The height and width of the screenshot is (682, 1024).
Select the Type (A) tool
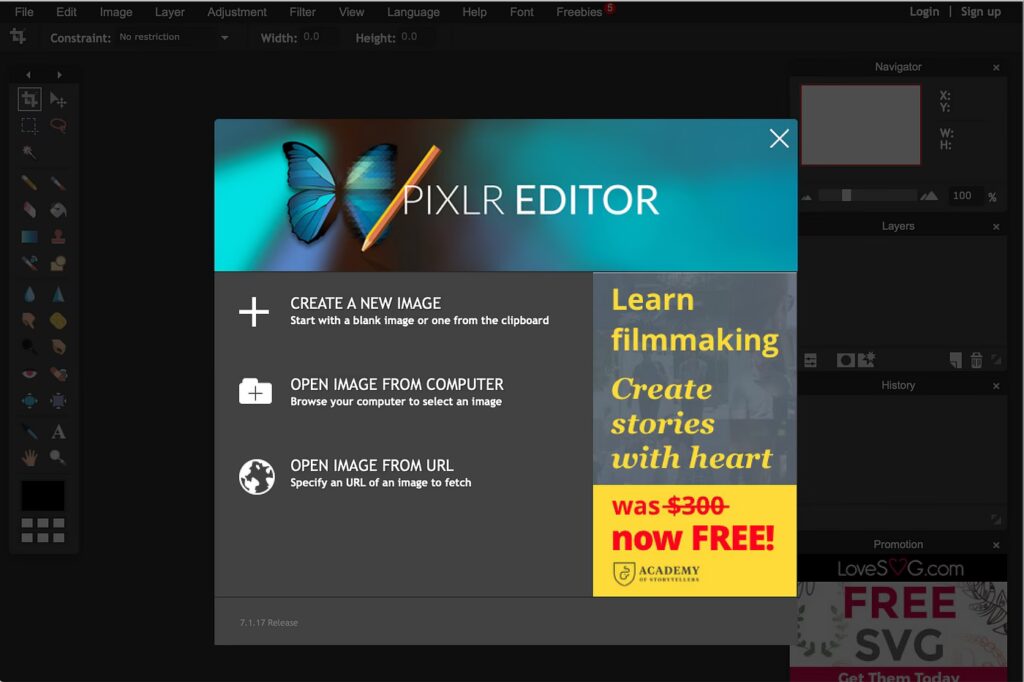(x=58, y=432)
